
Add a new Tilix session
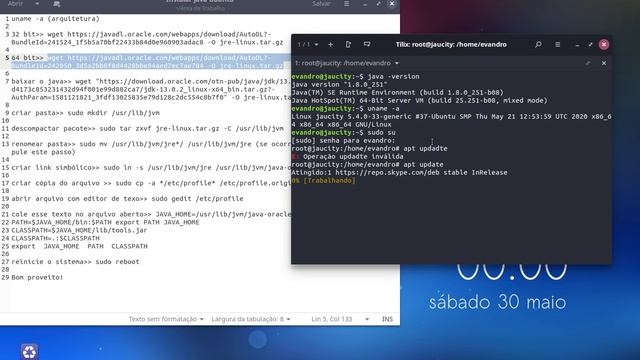[331, 44]
